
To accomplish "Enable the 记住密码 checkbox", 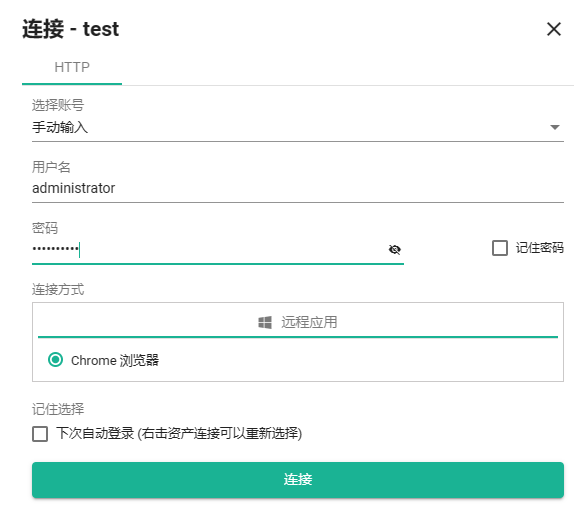I will tap(500, 248).
